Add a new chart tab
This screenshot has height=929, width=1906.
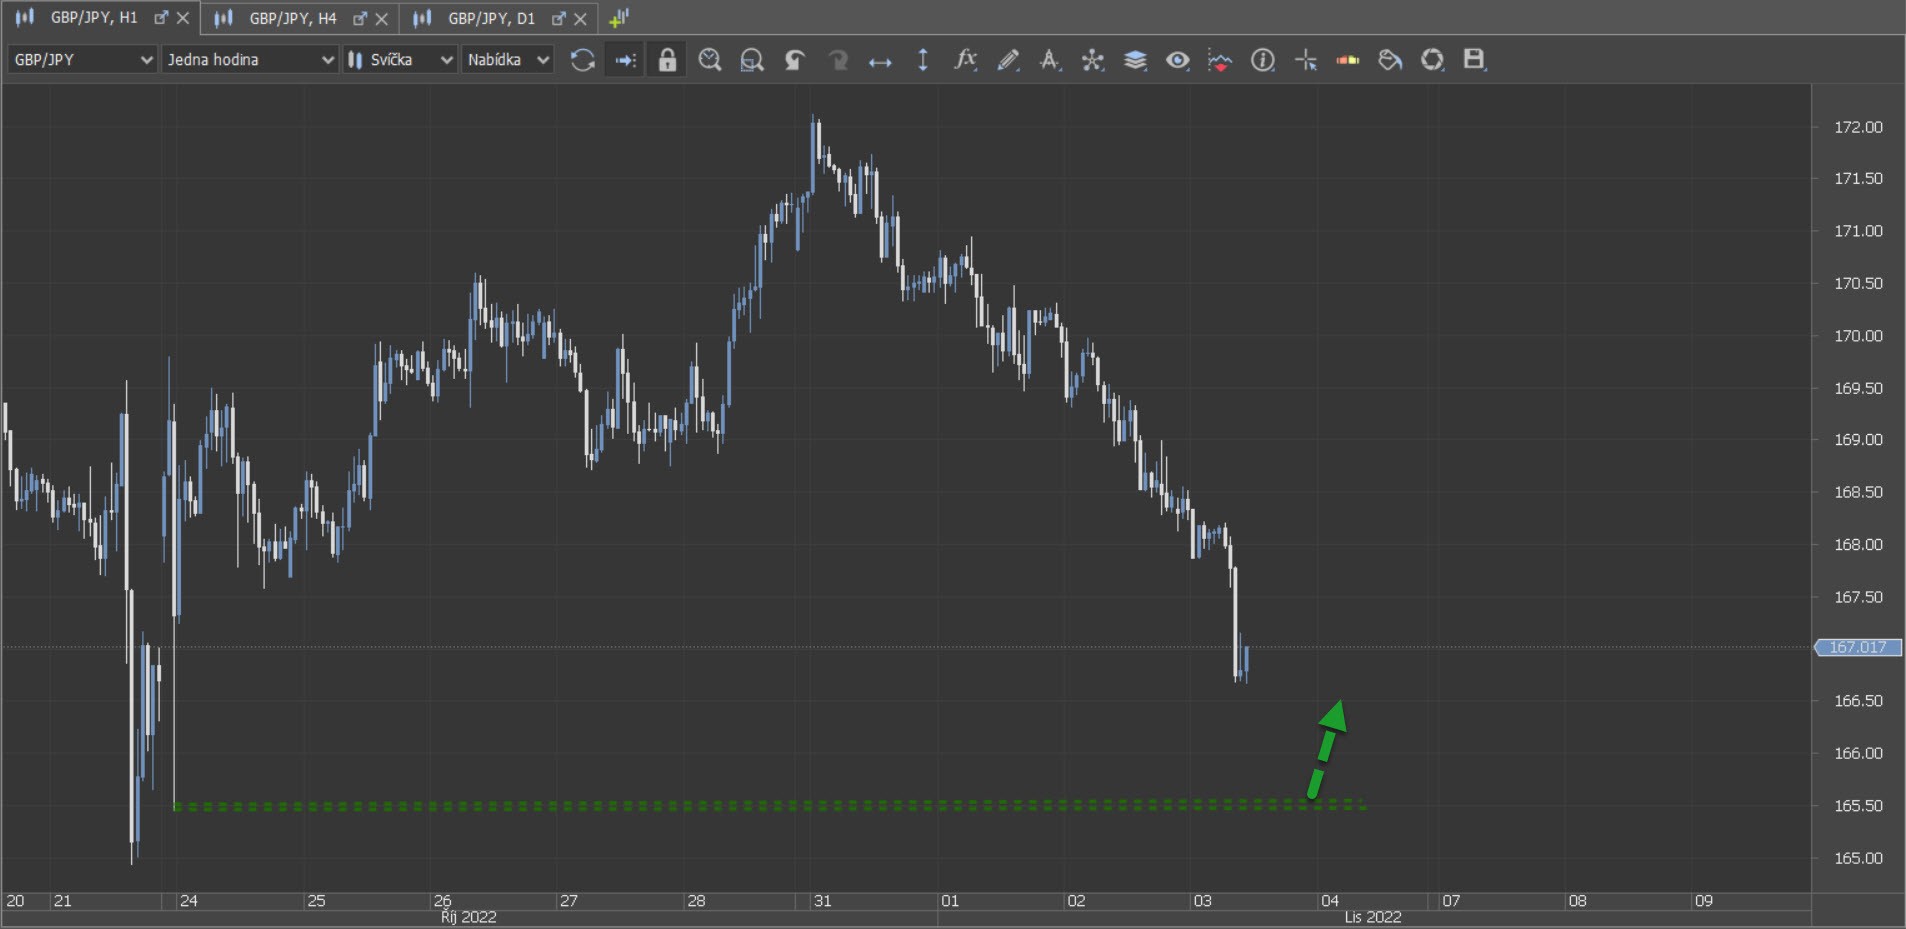[x=619, y=18]
